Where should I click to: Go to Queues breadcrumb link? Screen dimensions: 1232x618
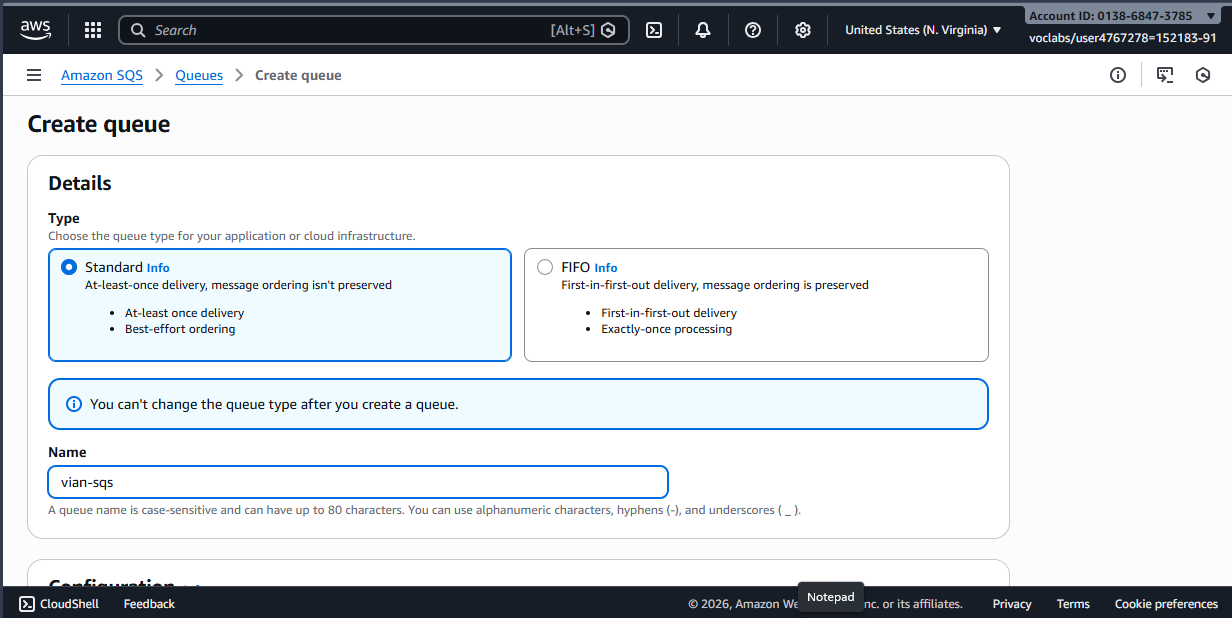pos(199,75)
